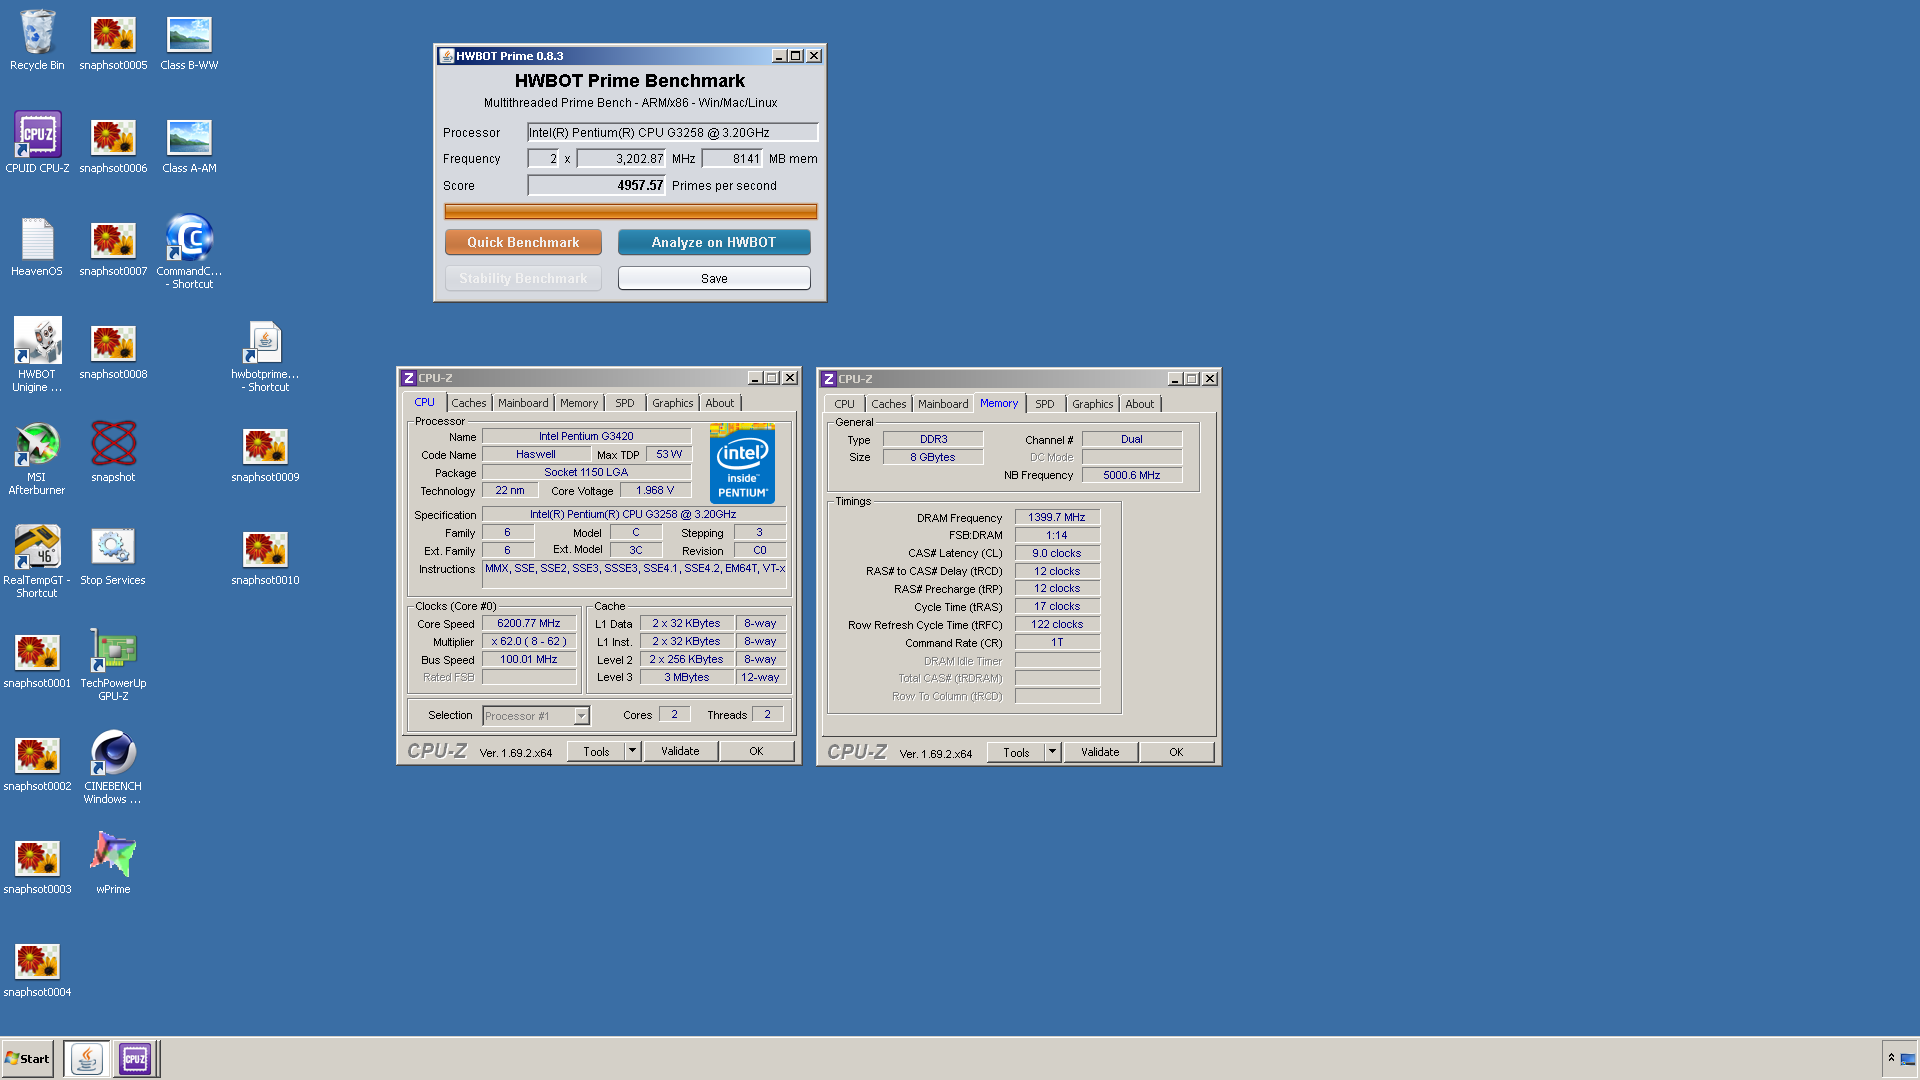Click Tools button in left CPU-Z
This screenshot has width=1920, height=1080.
click(x=596, y=751)
